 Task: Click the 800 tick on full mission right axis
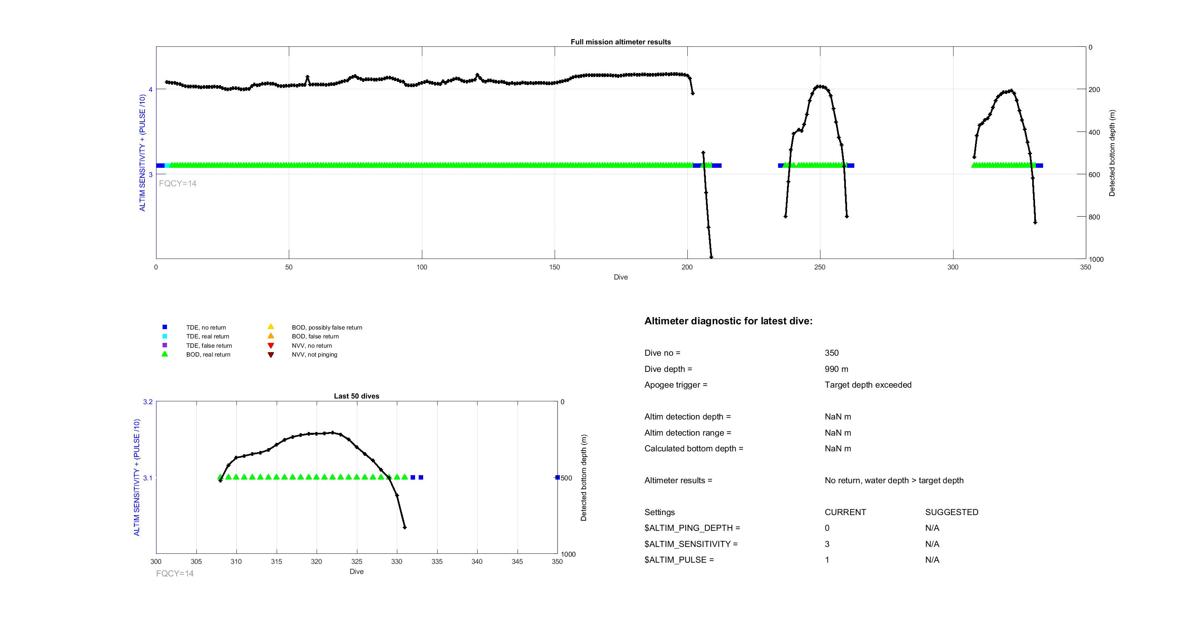1097,217
